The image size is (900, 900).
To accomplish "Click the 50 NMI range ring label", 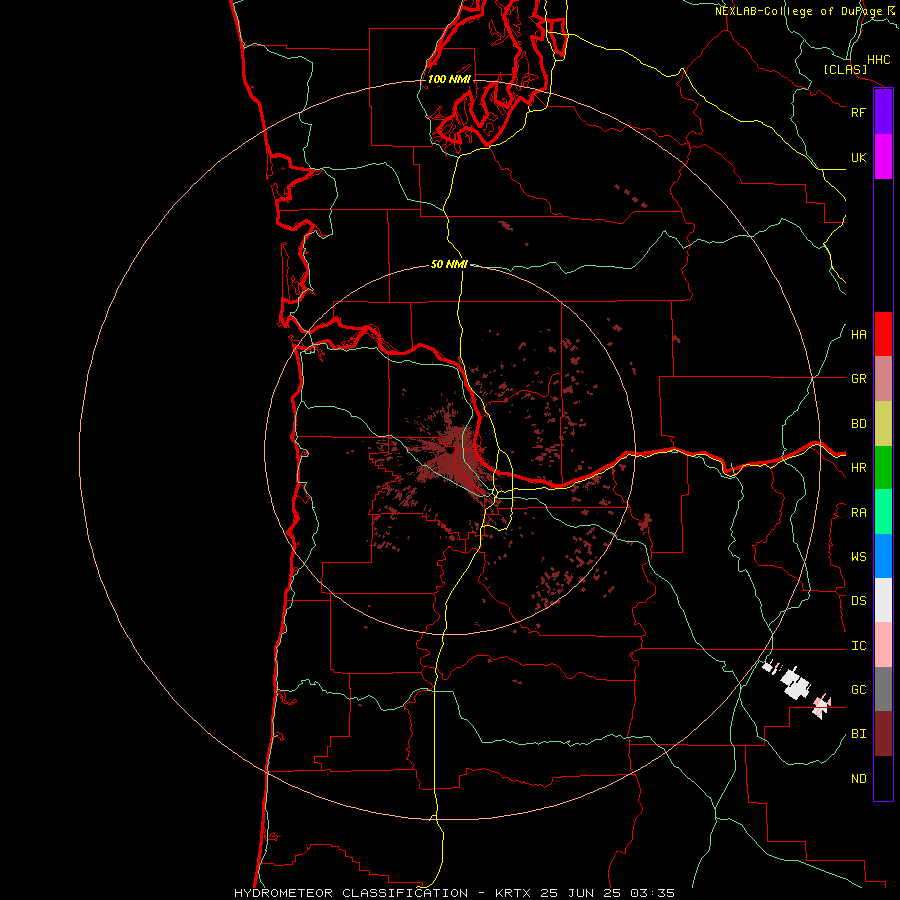I will coord(449,264).
